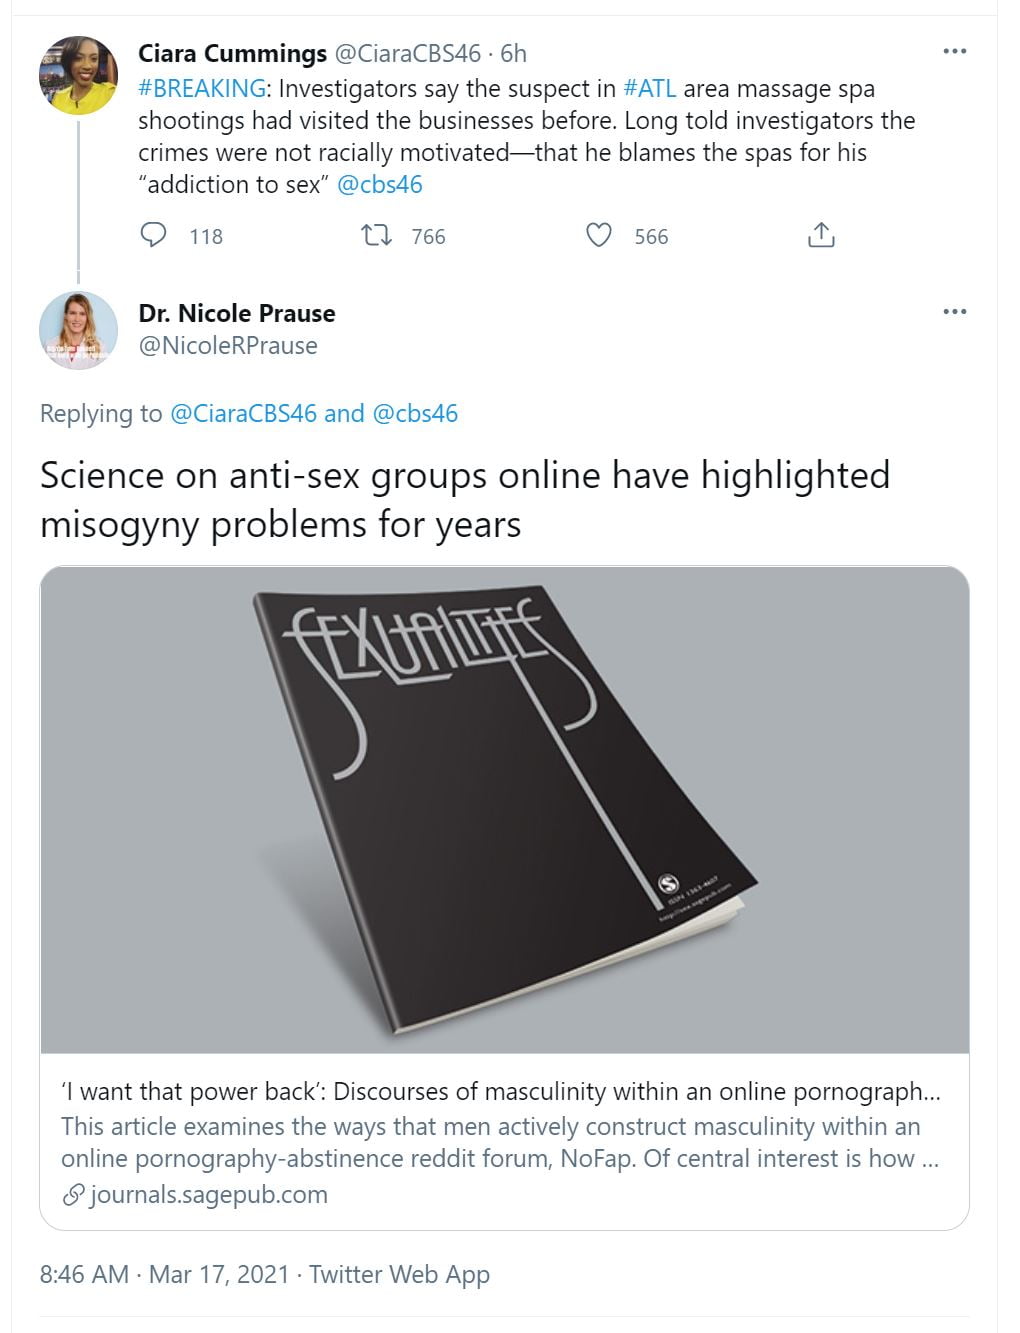Click the Twitter Web App source label
Screen dimensions: 1020x1333
tap(399, 1275)
